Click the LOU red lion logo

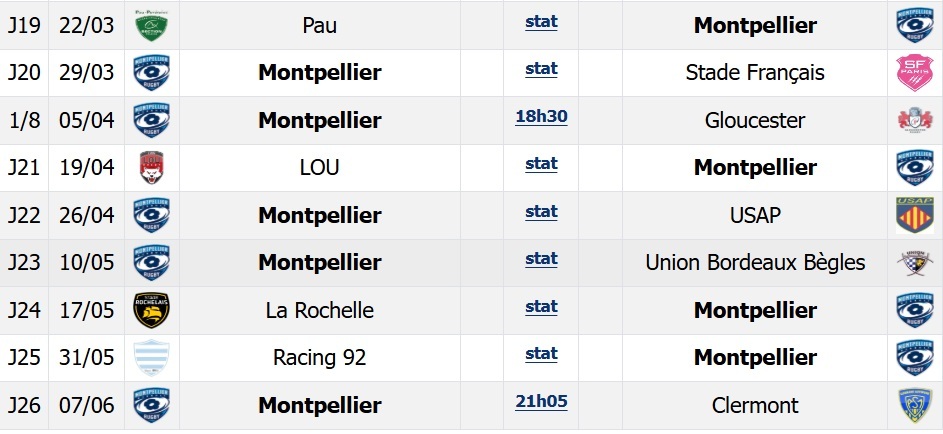(152, 168)
